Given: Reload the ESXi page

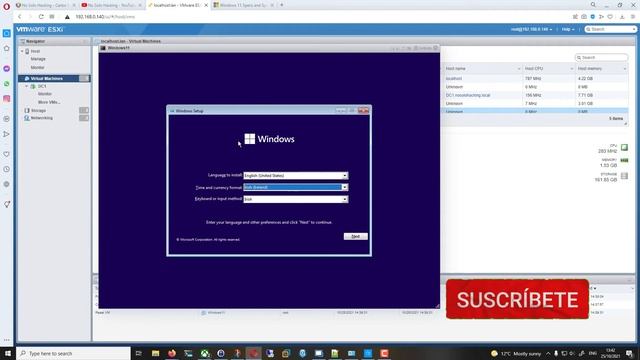Looking at the screenshot, I should [41, 17].
